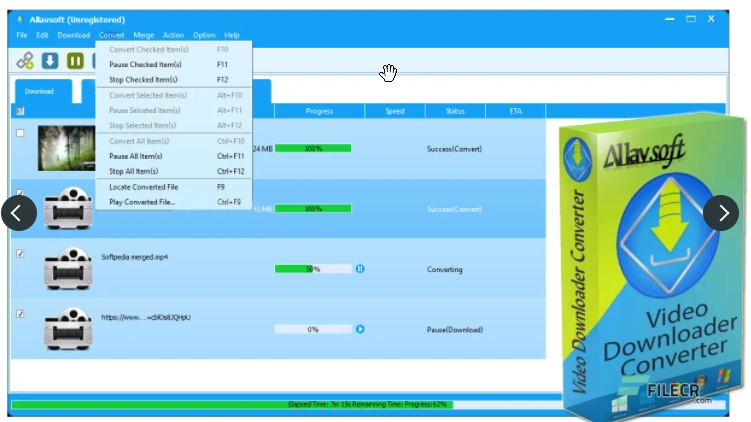Click the green pause toolbar icon

[75, 61]
